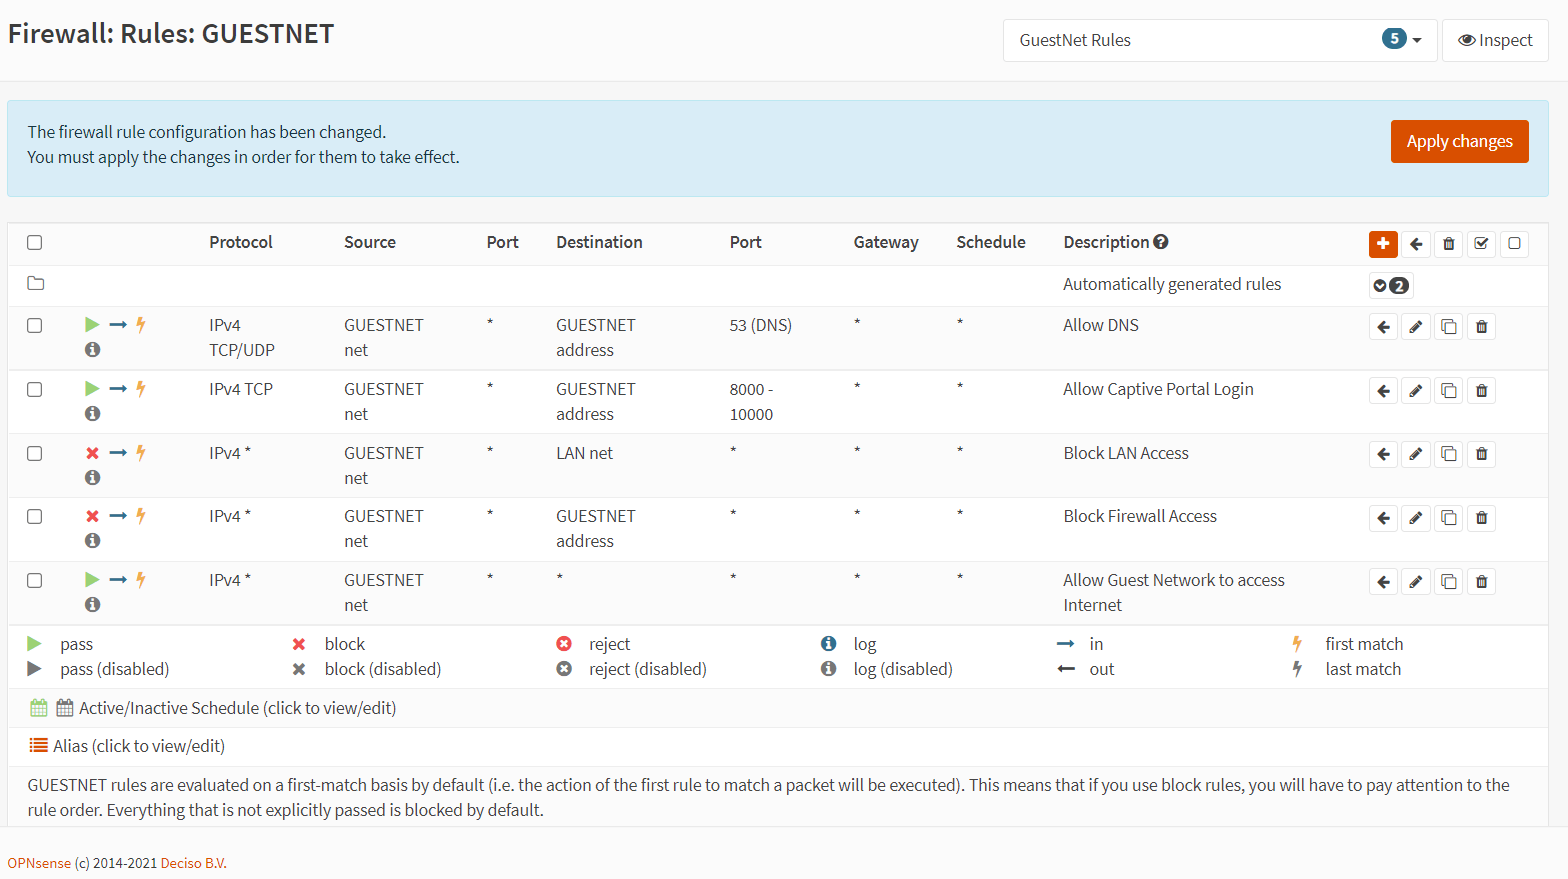Click the orange add rule plus icon

tap(1383, 244)
